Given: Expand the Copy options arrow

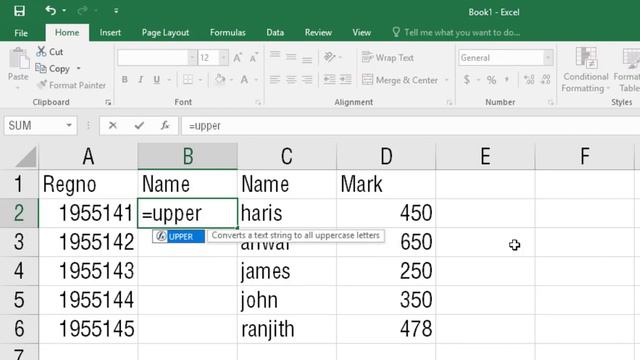Looking at the screenshot, I should [78, 69].
